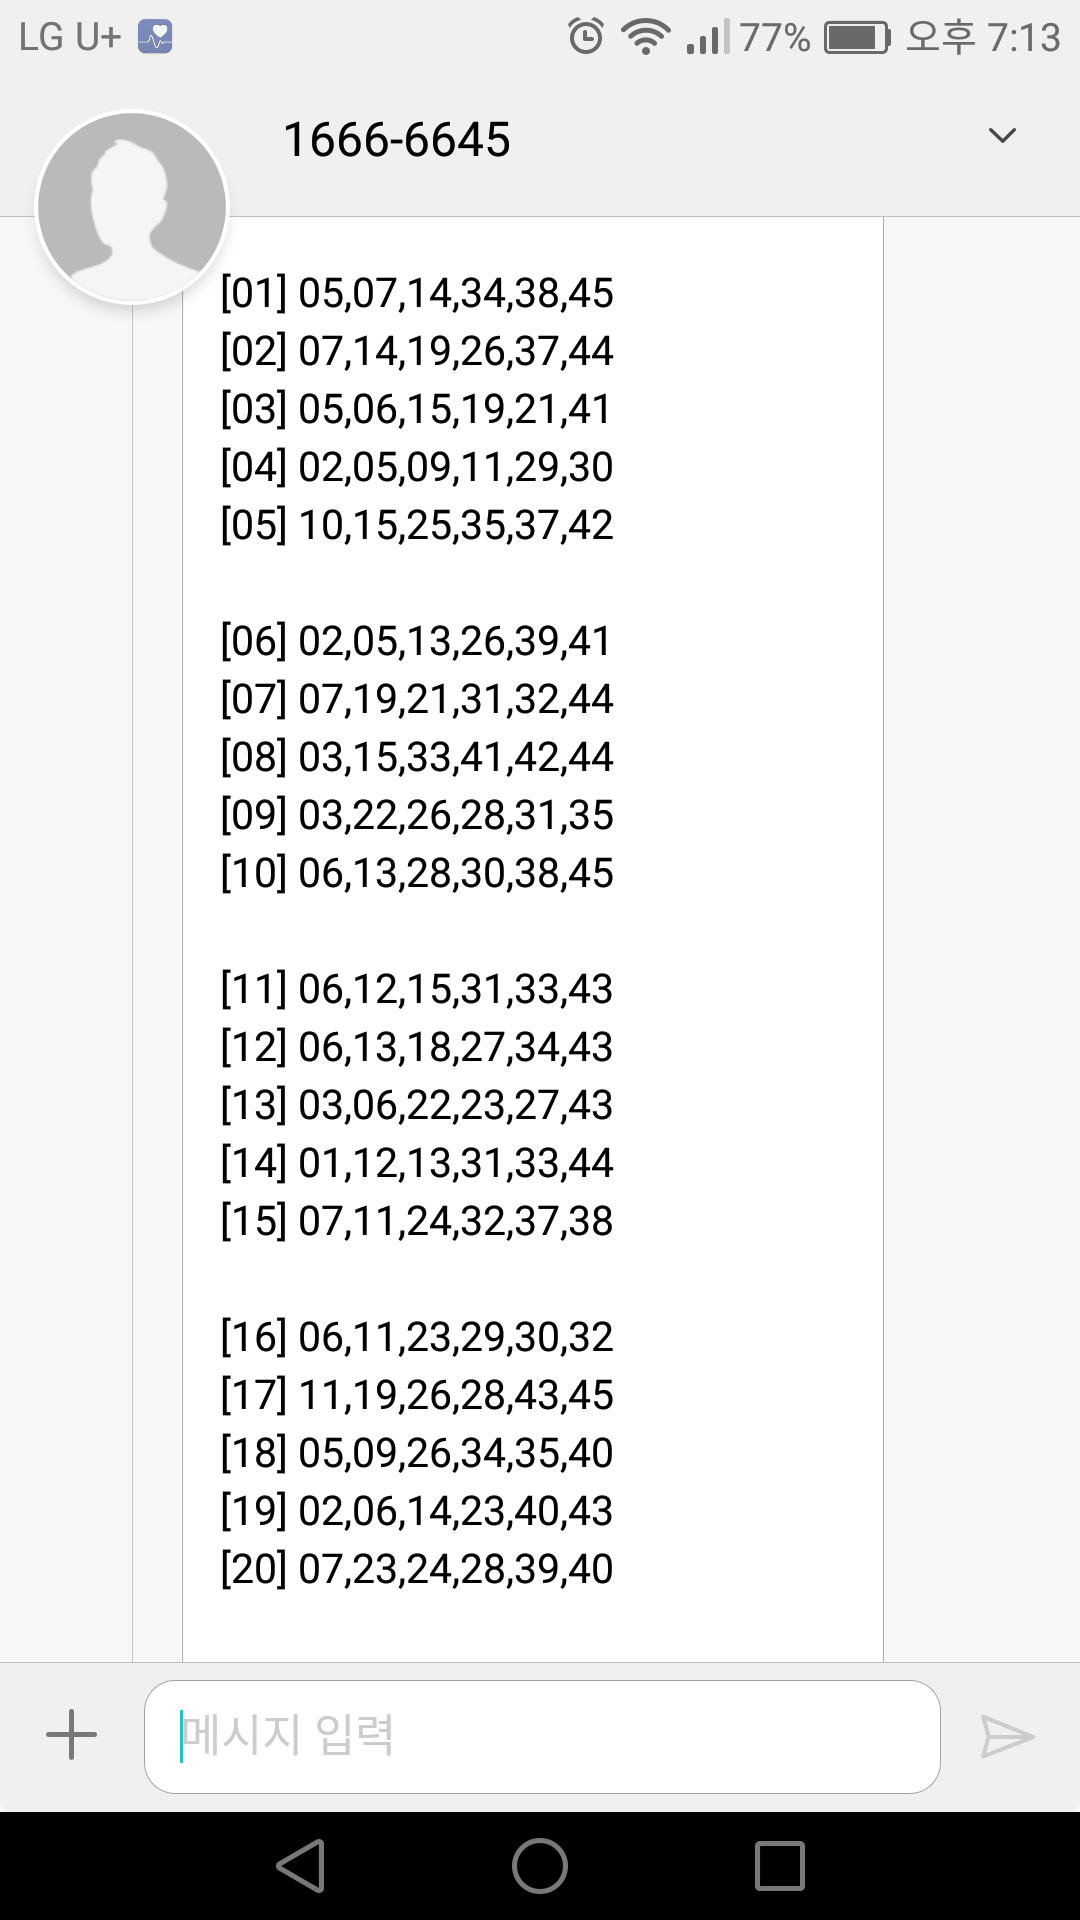Tap the battery status icon
The image size is (1080, 1920).
click(857, 37)
